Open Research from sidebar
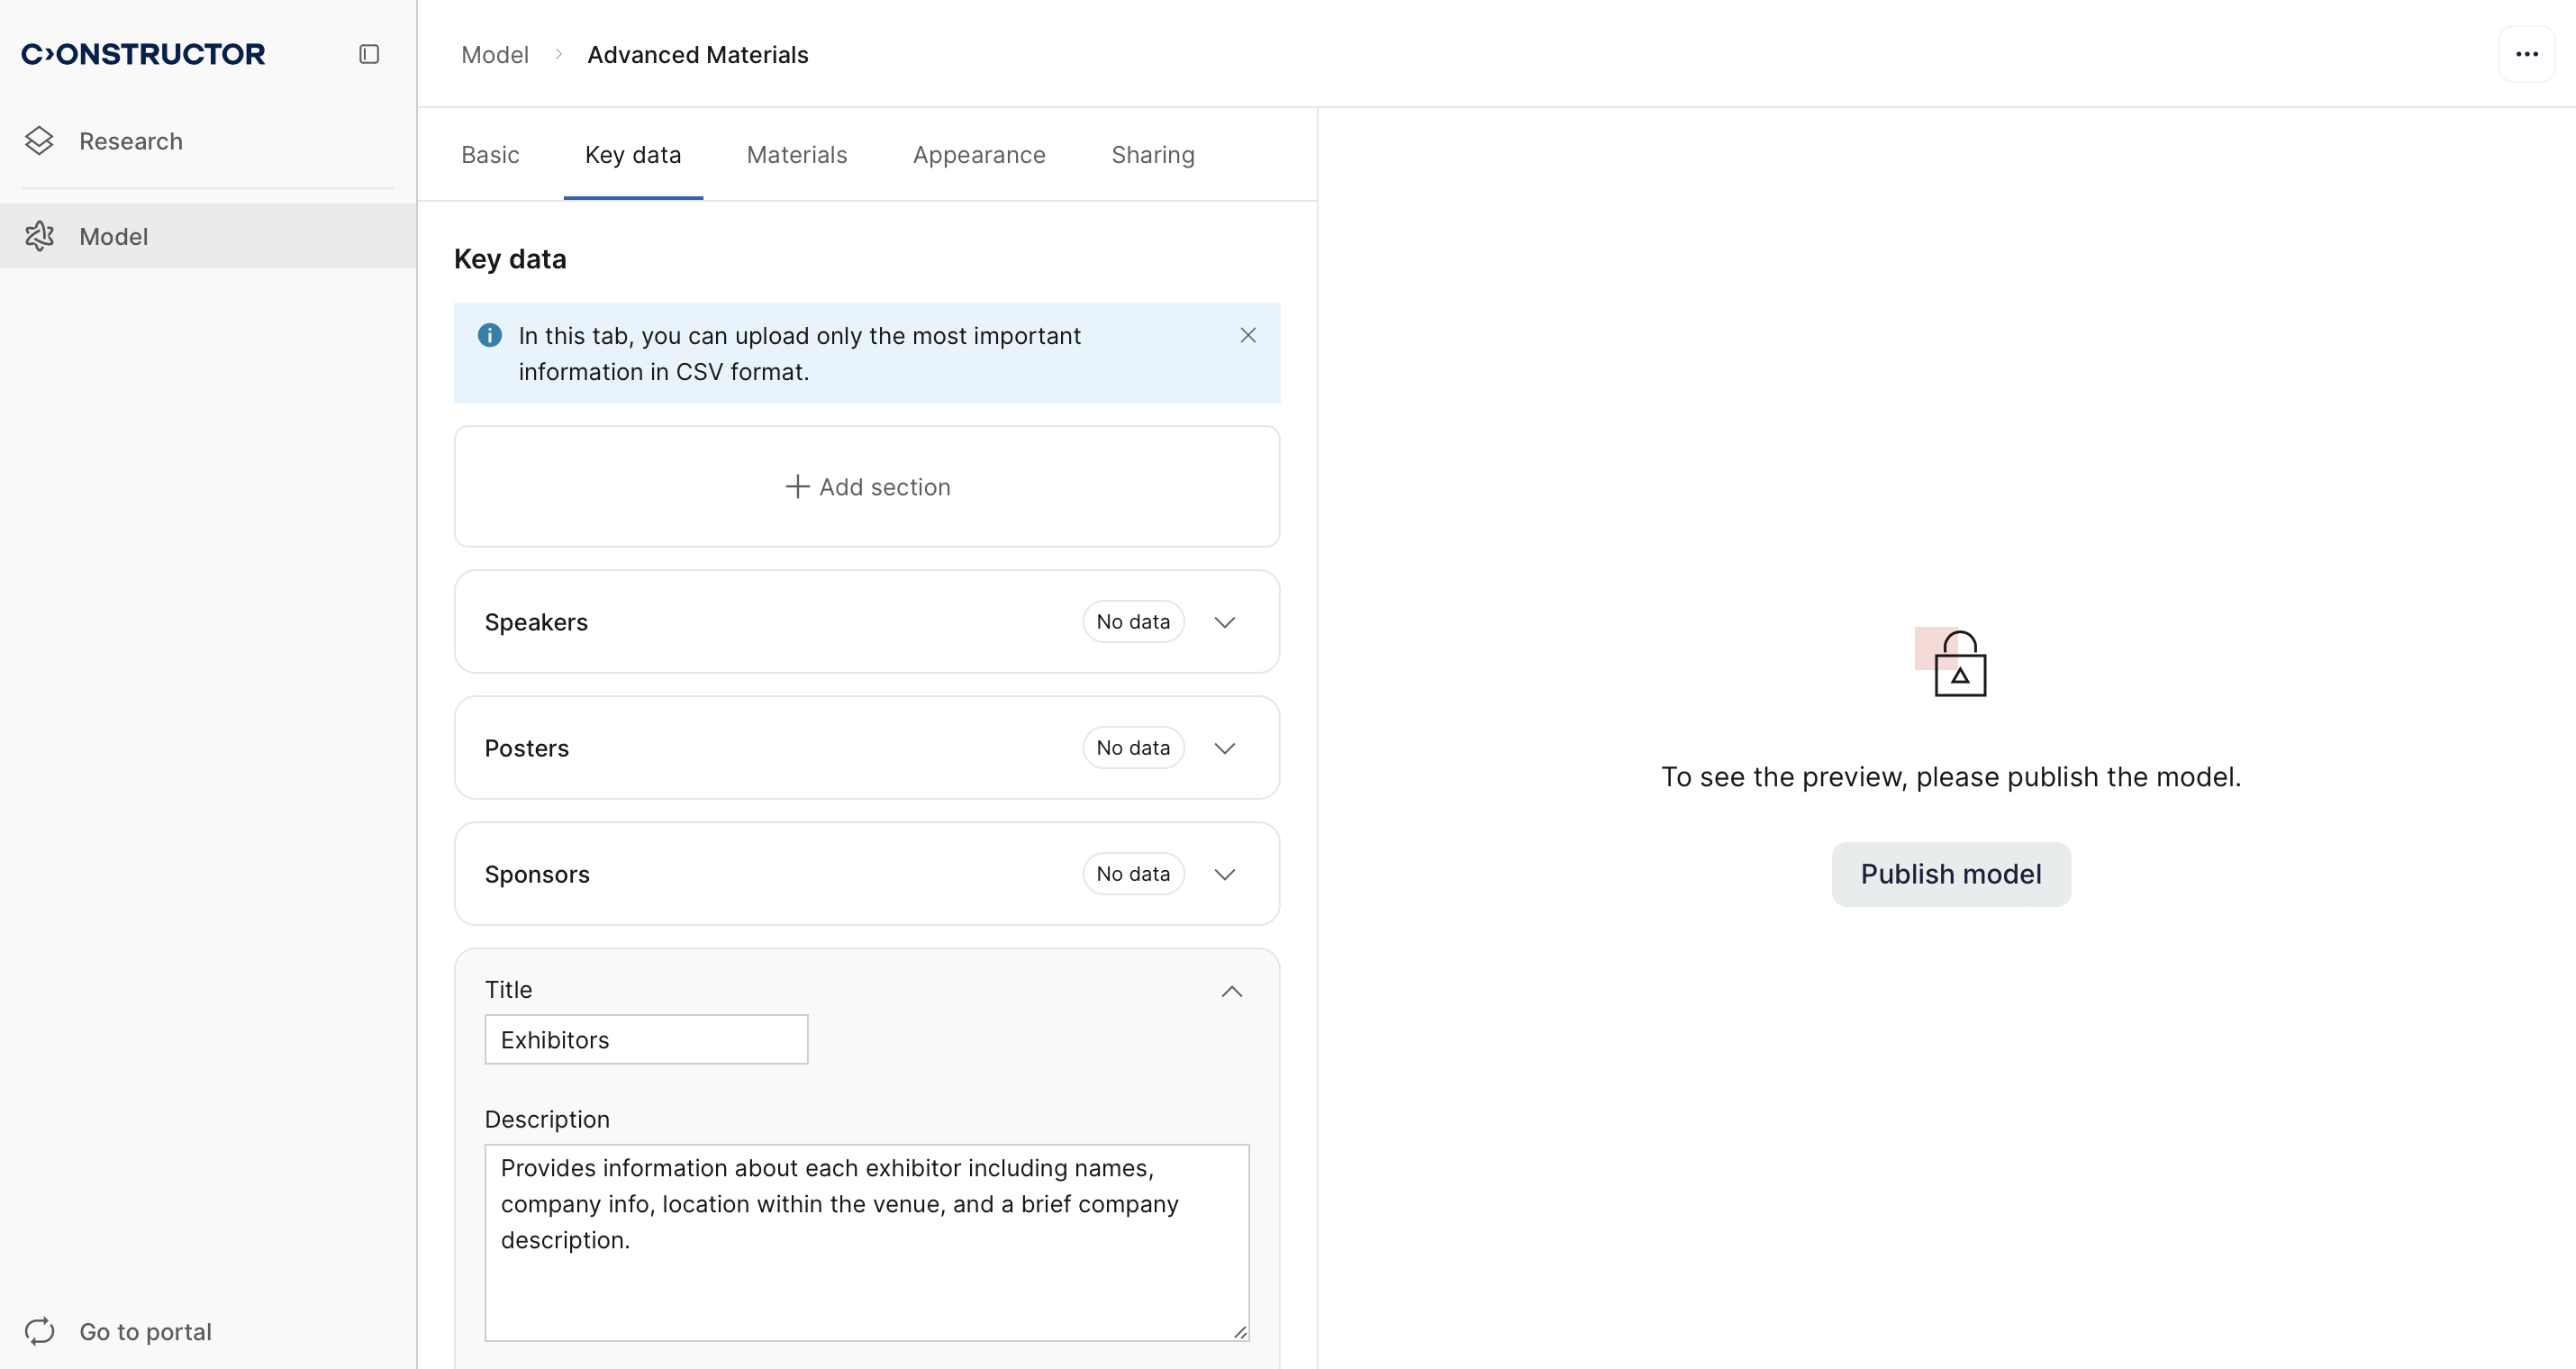Image resolution: width=2576 pixels, height=1369 pixels. click(130, 141)
